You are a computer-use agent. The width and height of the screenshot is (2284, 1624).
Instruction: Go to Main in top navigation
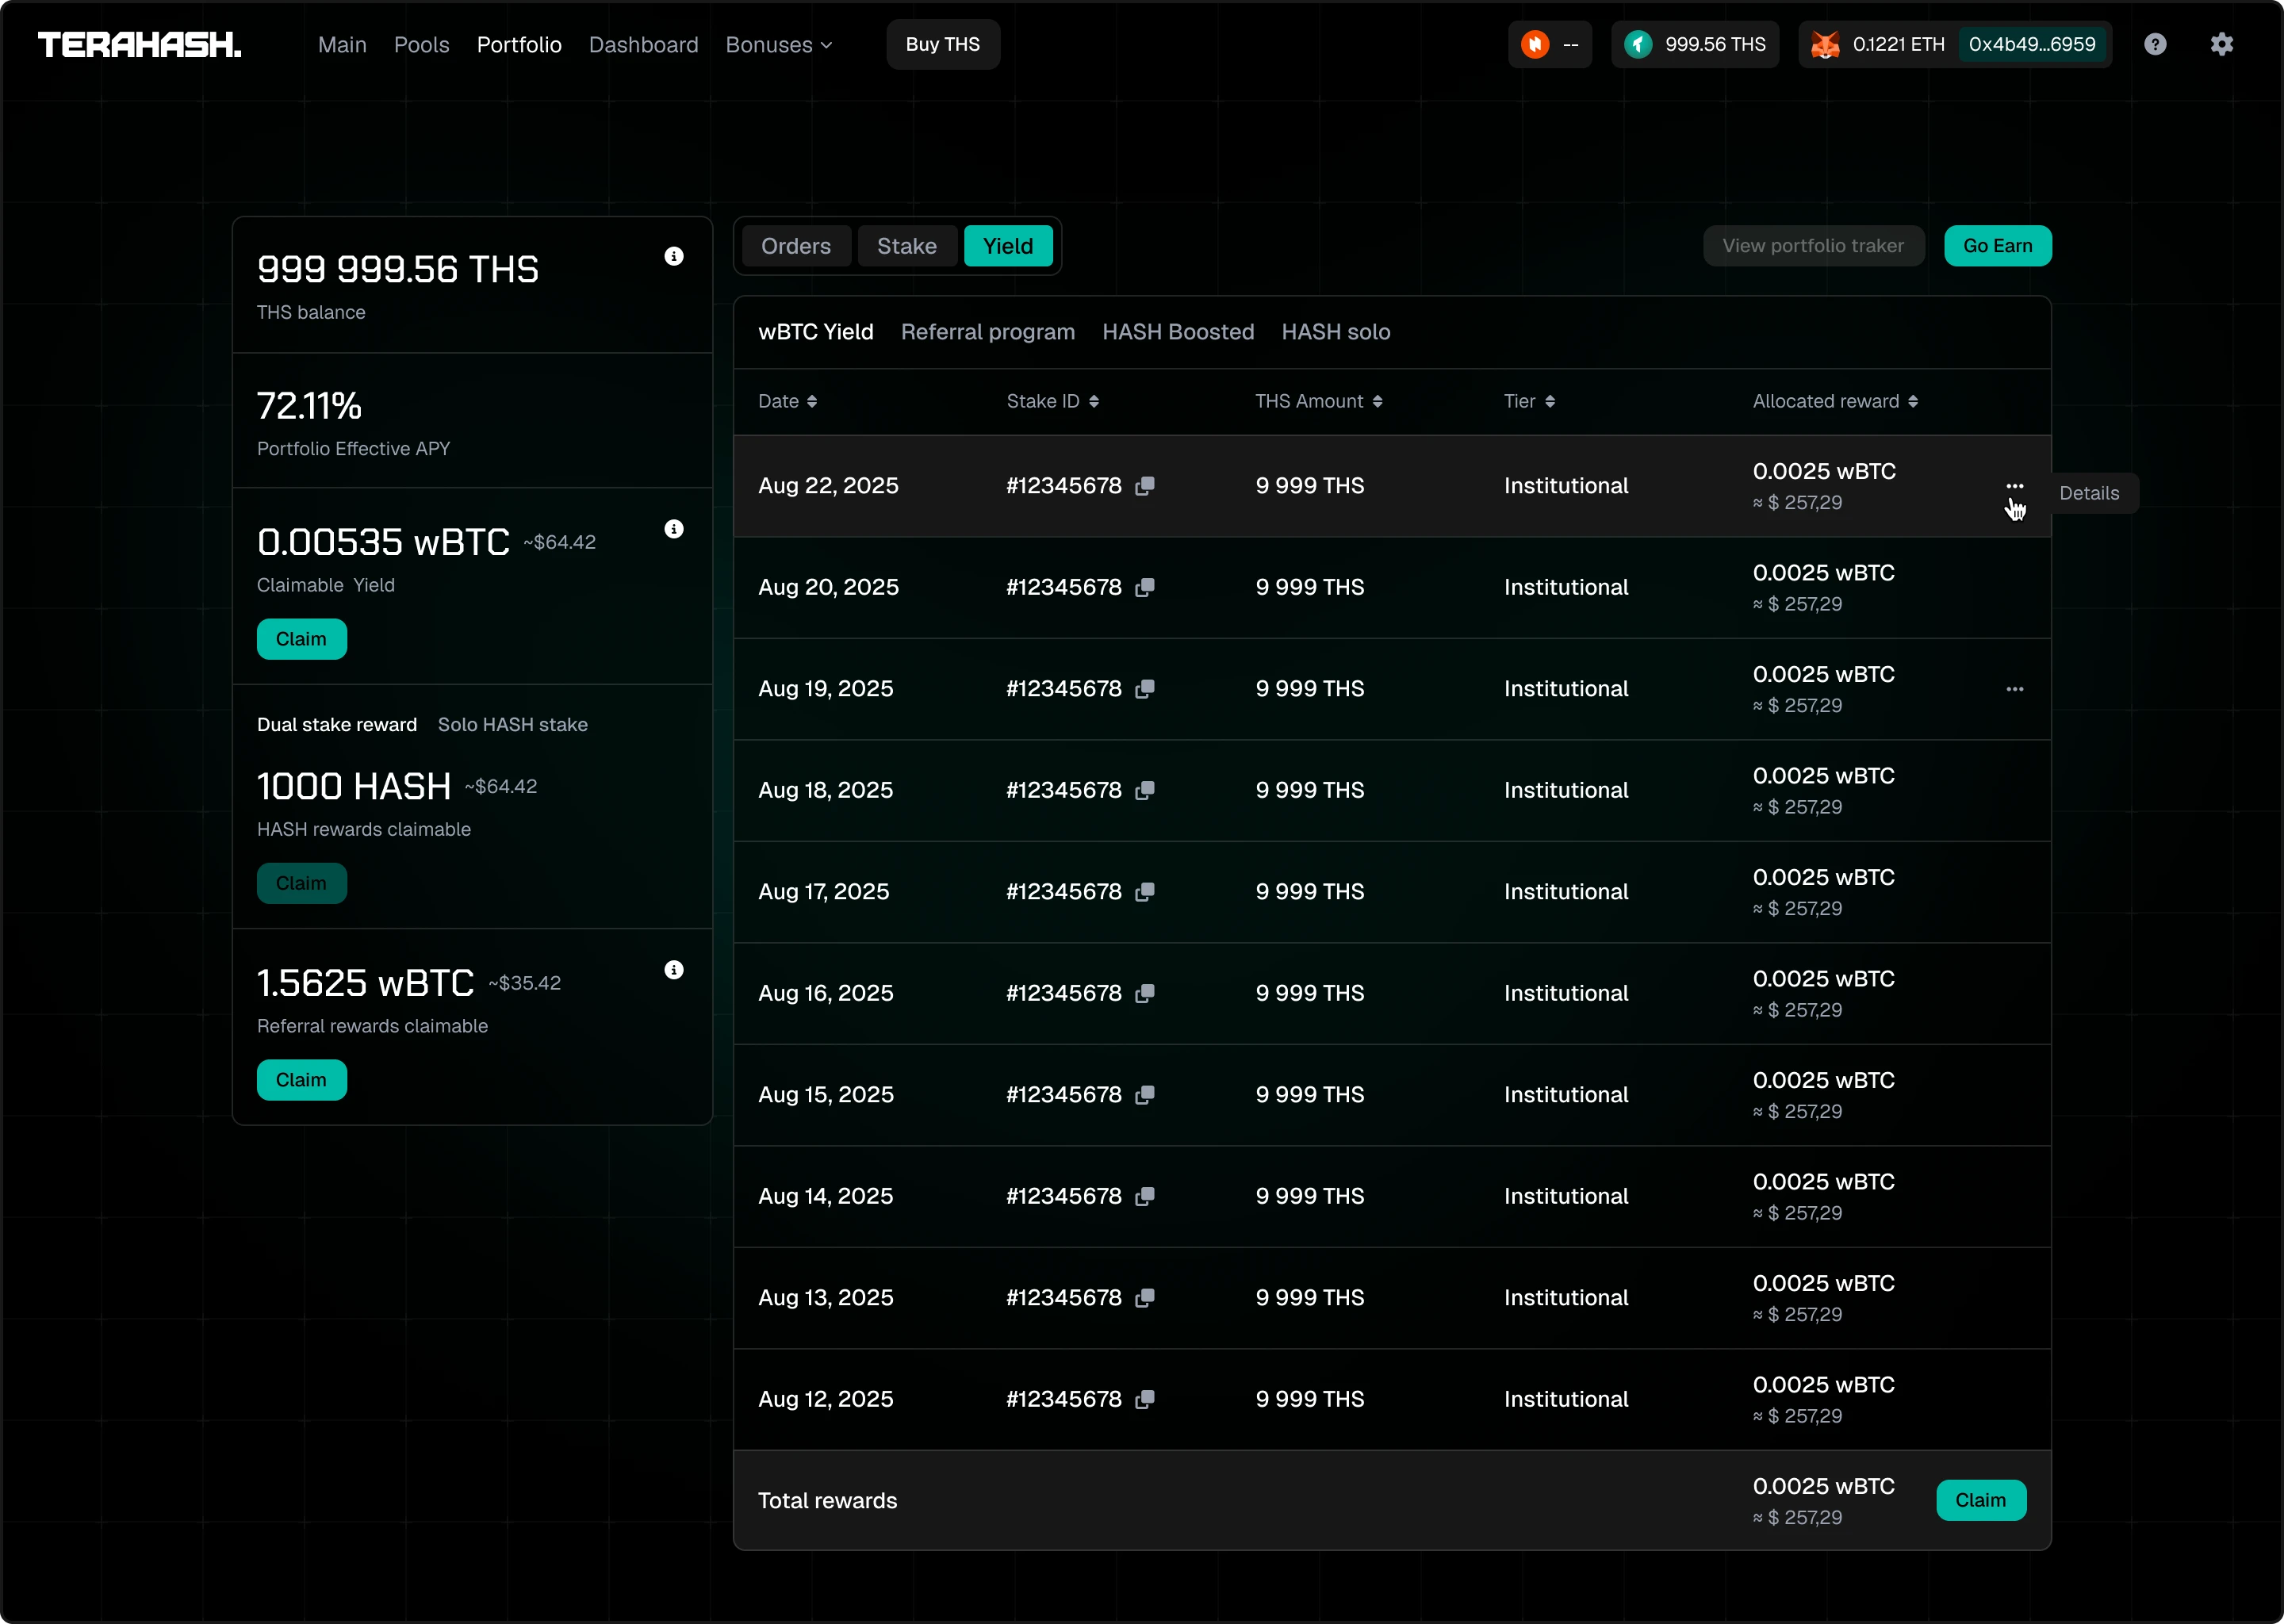342,45
